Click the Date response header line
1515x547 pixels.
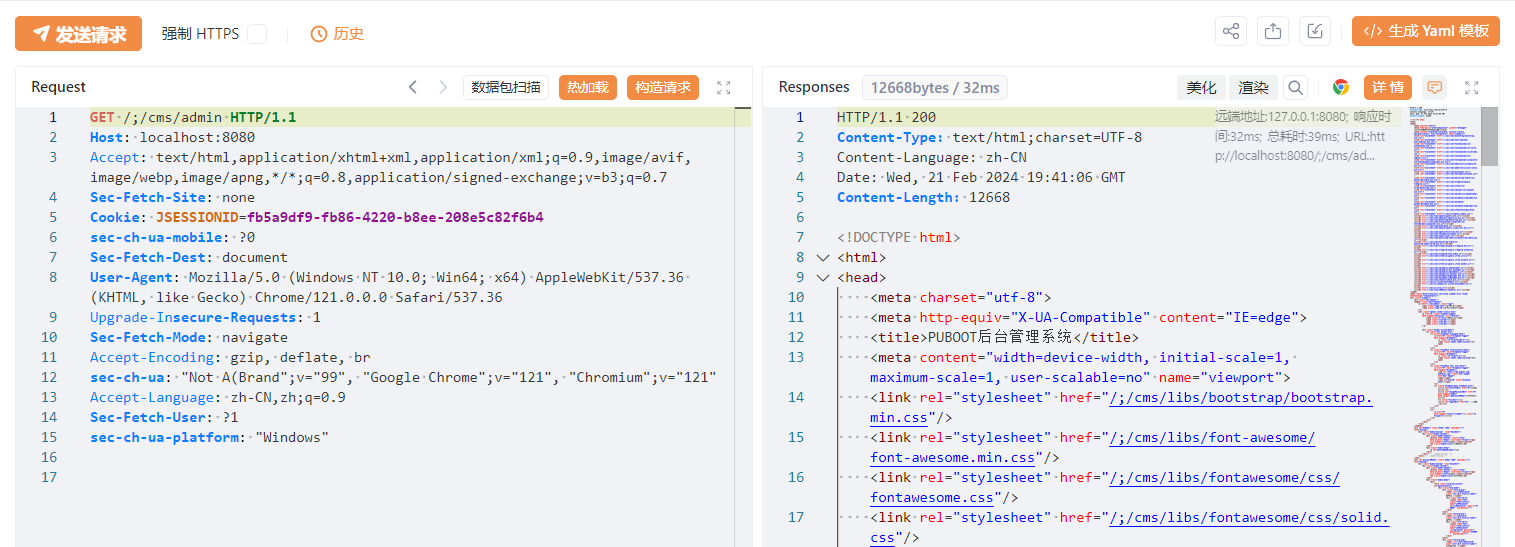[x=981, y=177]
